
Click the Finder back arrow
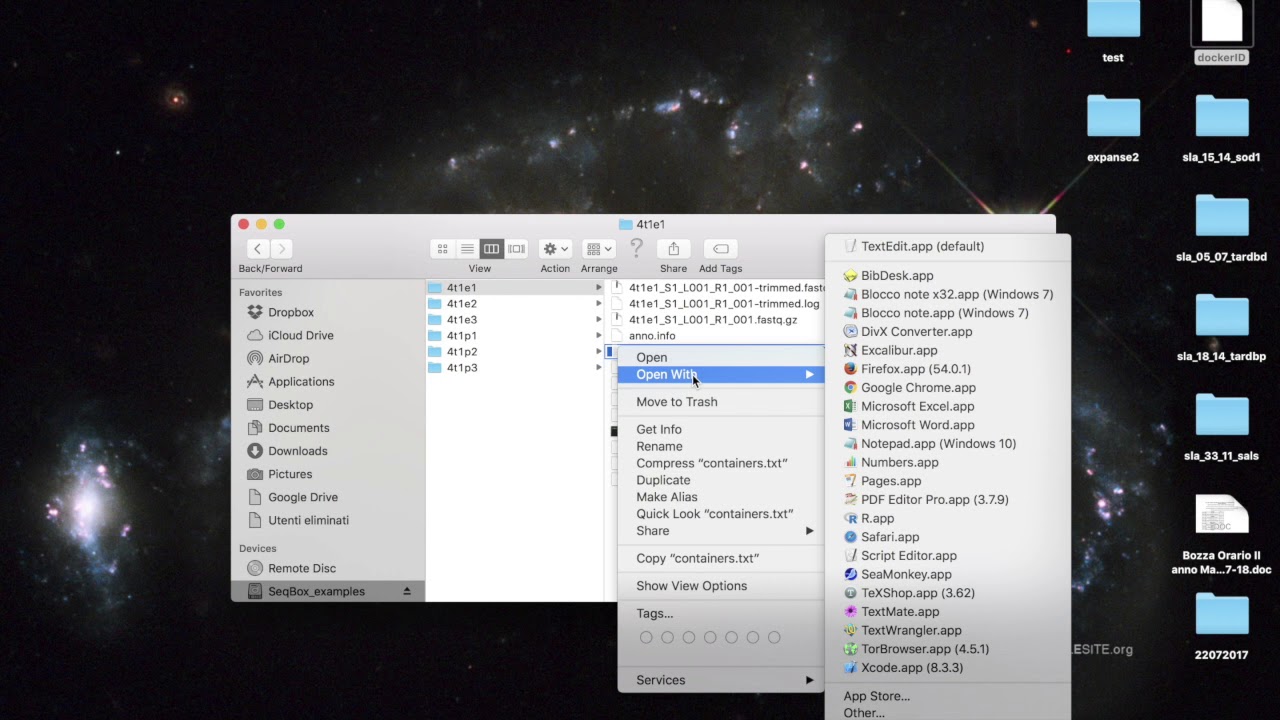(258, 249)
